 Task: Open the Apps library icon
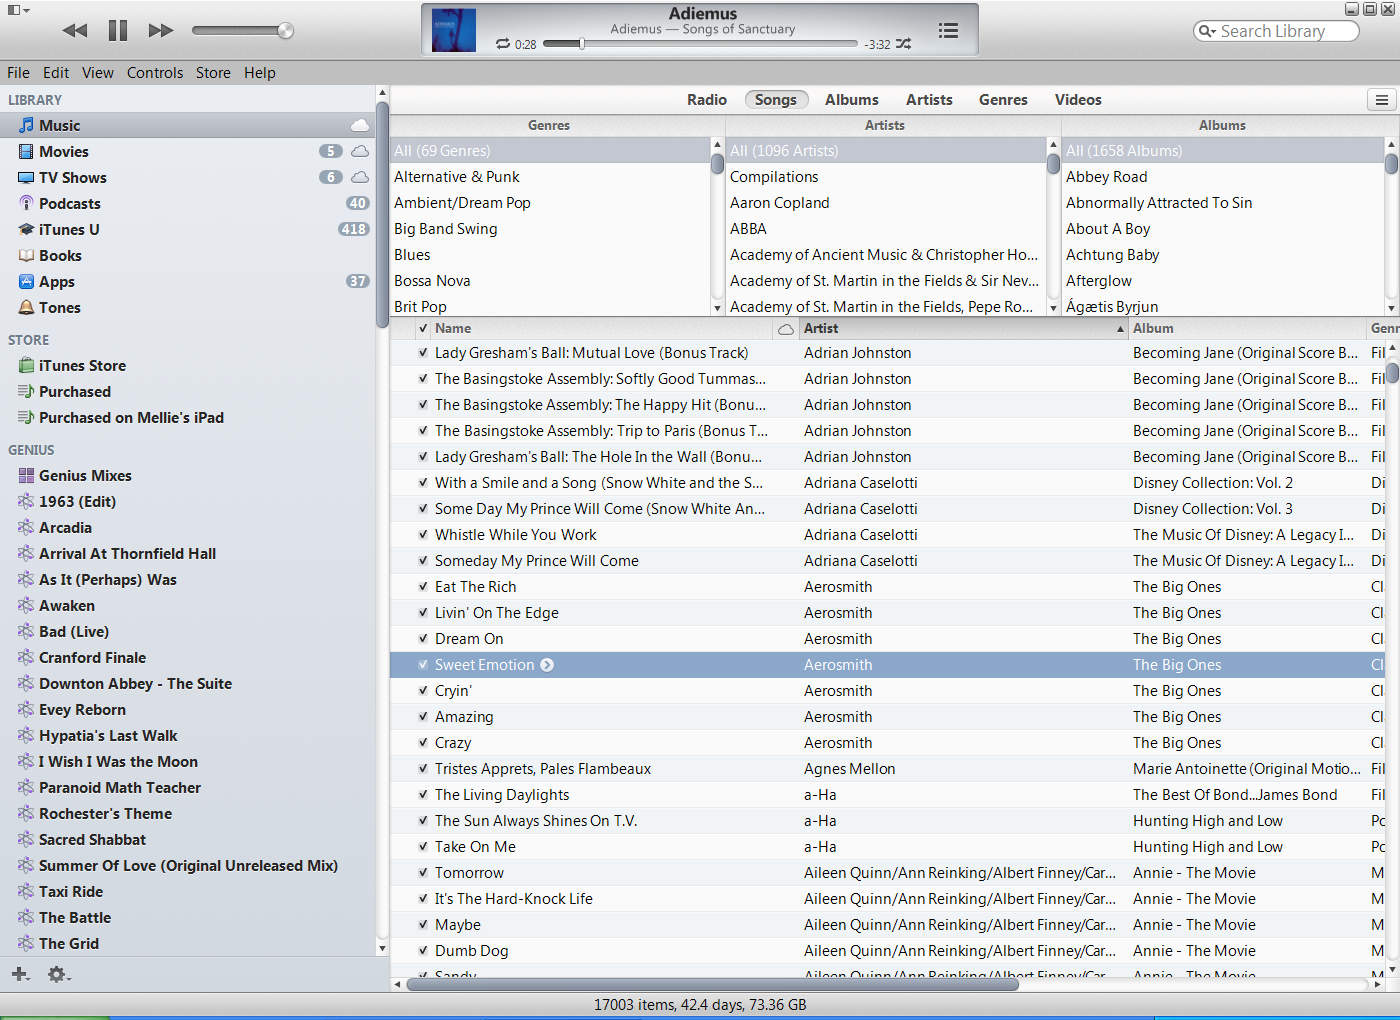[x=27, y=281]
